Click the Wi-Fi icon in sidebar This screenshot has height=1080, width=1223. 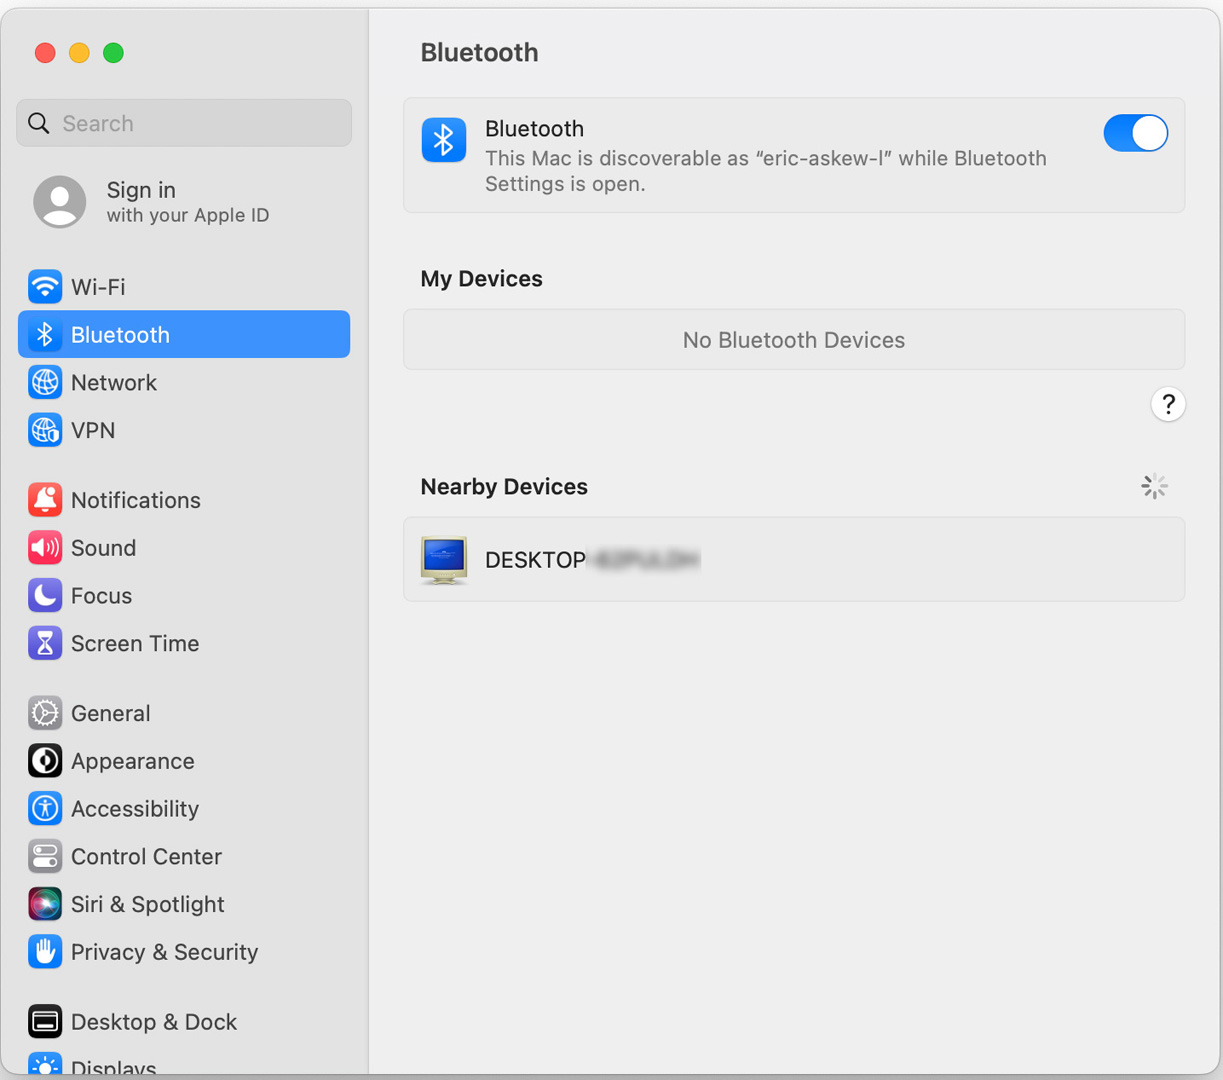point(45,287)
